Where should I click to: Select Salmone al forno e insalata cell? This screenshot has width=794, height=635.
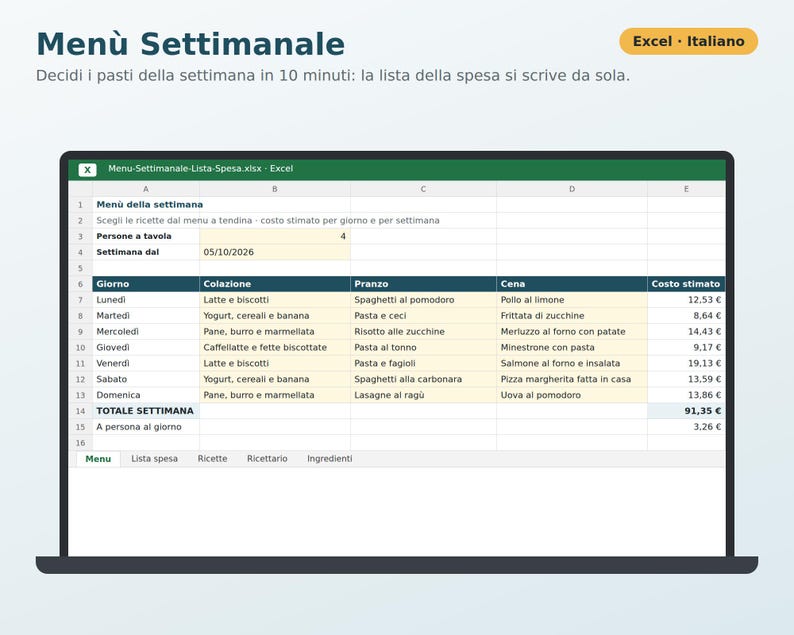coord(572,363)
